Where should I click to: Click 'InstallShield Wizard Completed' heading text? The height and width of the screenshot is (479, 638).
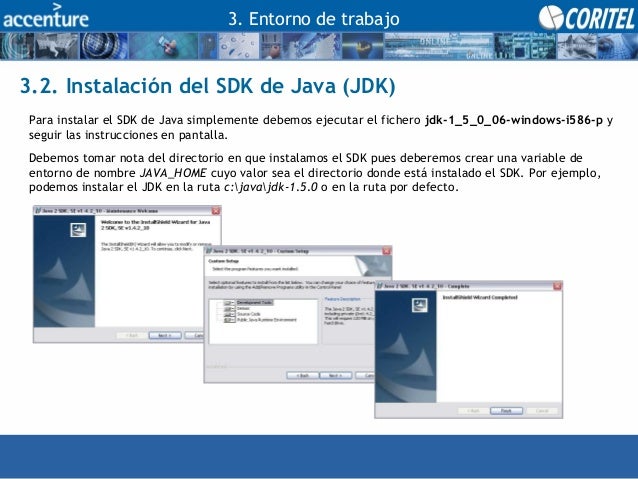480,297
